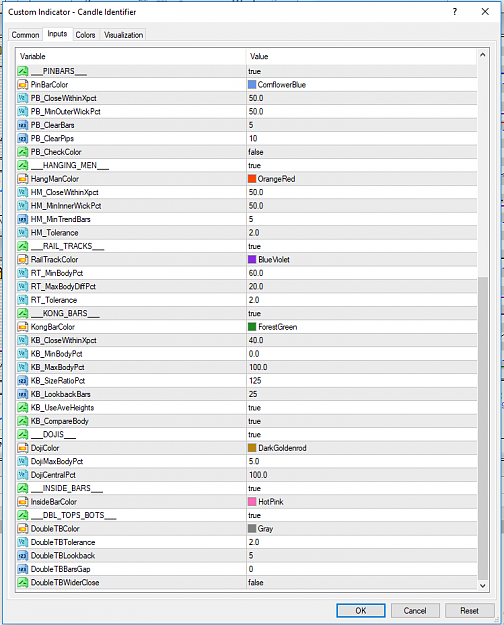Click the integer icon beside HM_MinTrendBars
This screenshot has height=625, width=504.
(23, 219)
